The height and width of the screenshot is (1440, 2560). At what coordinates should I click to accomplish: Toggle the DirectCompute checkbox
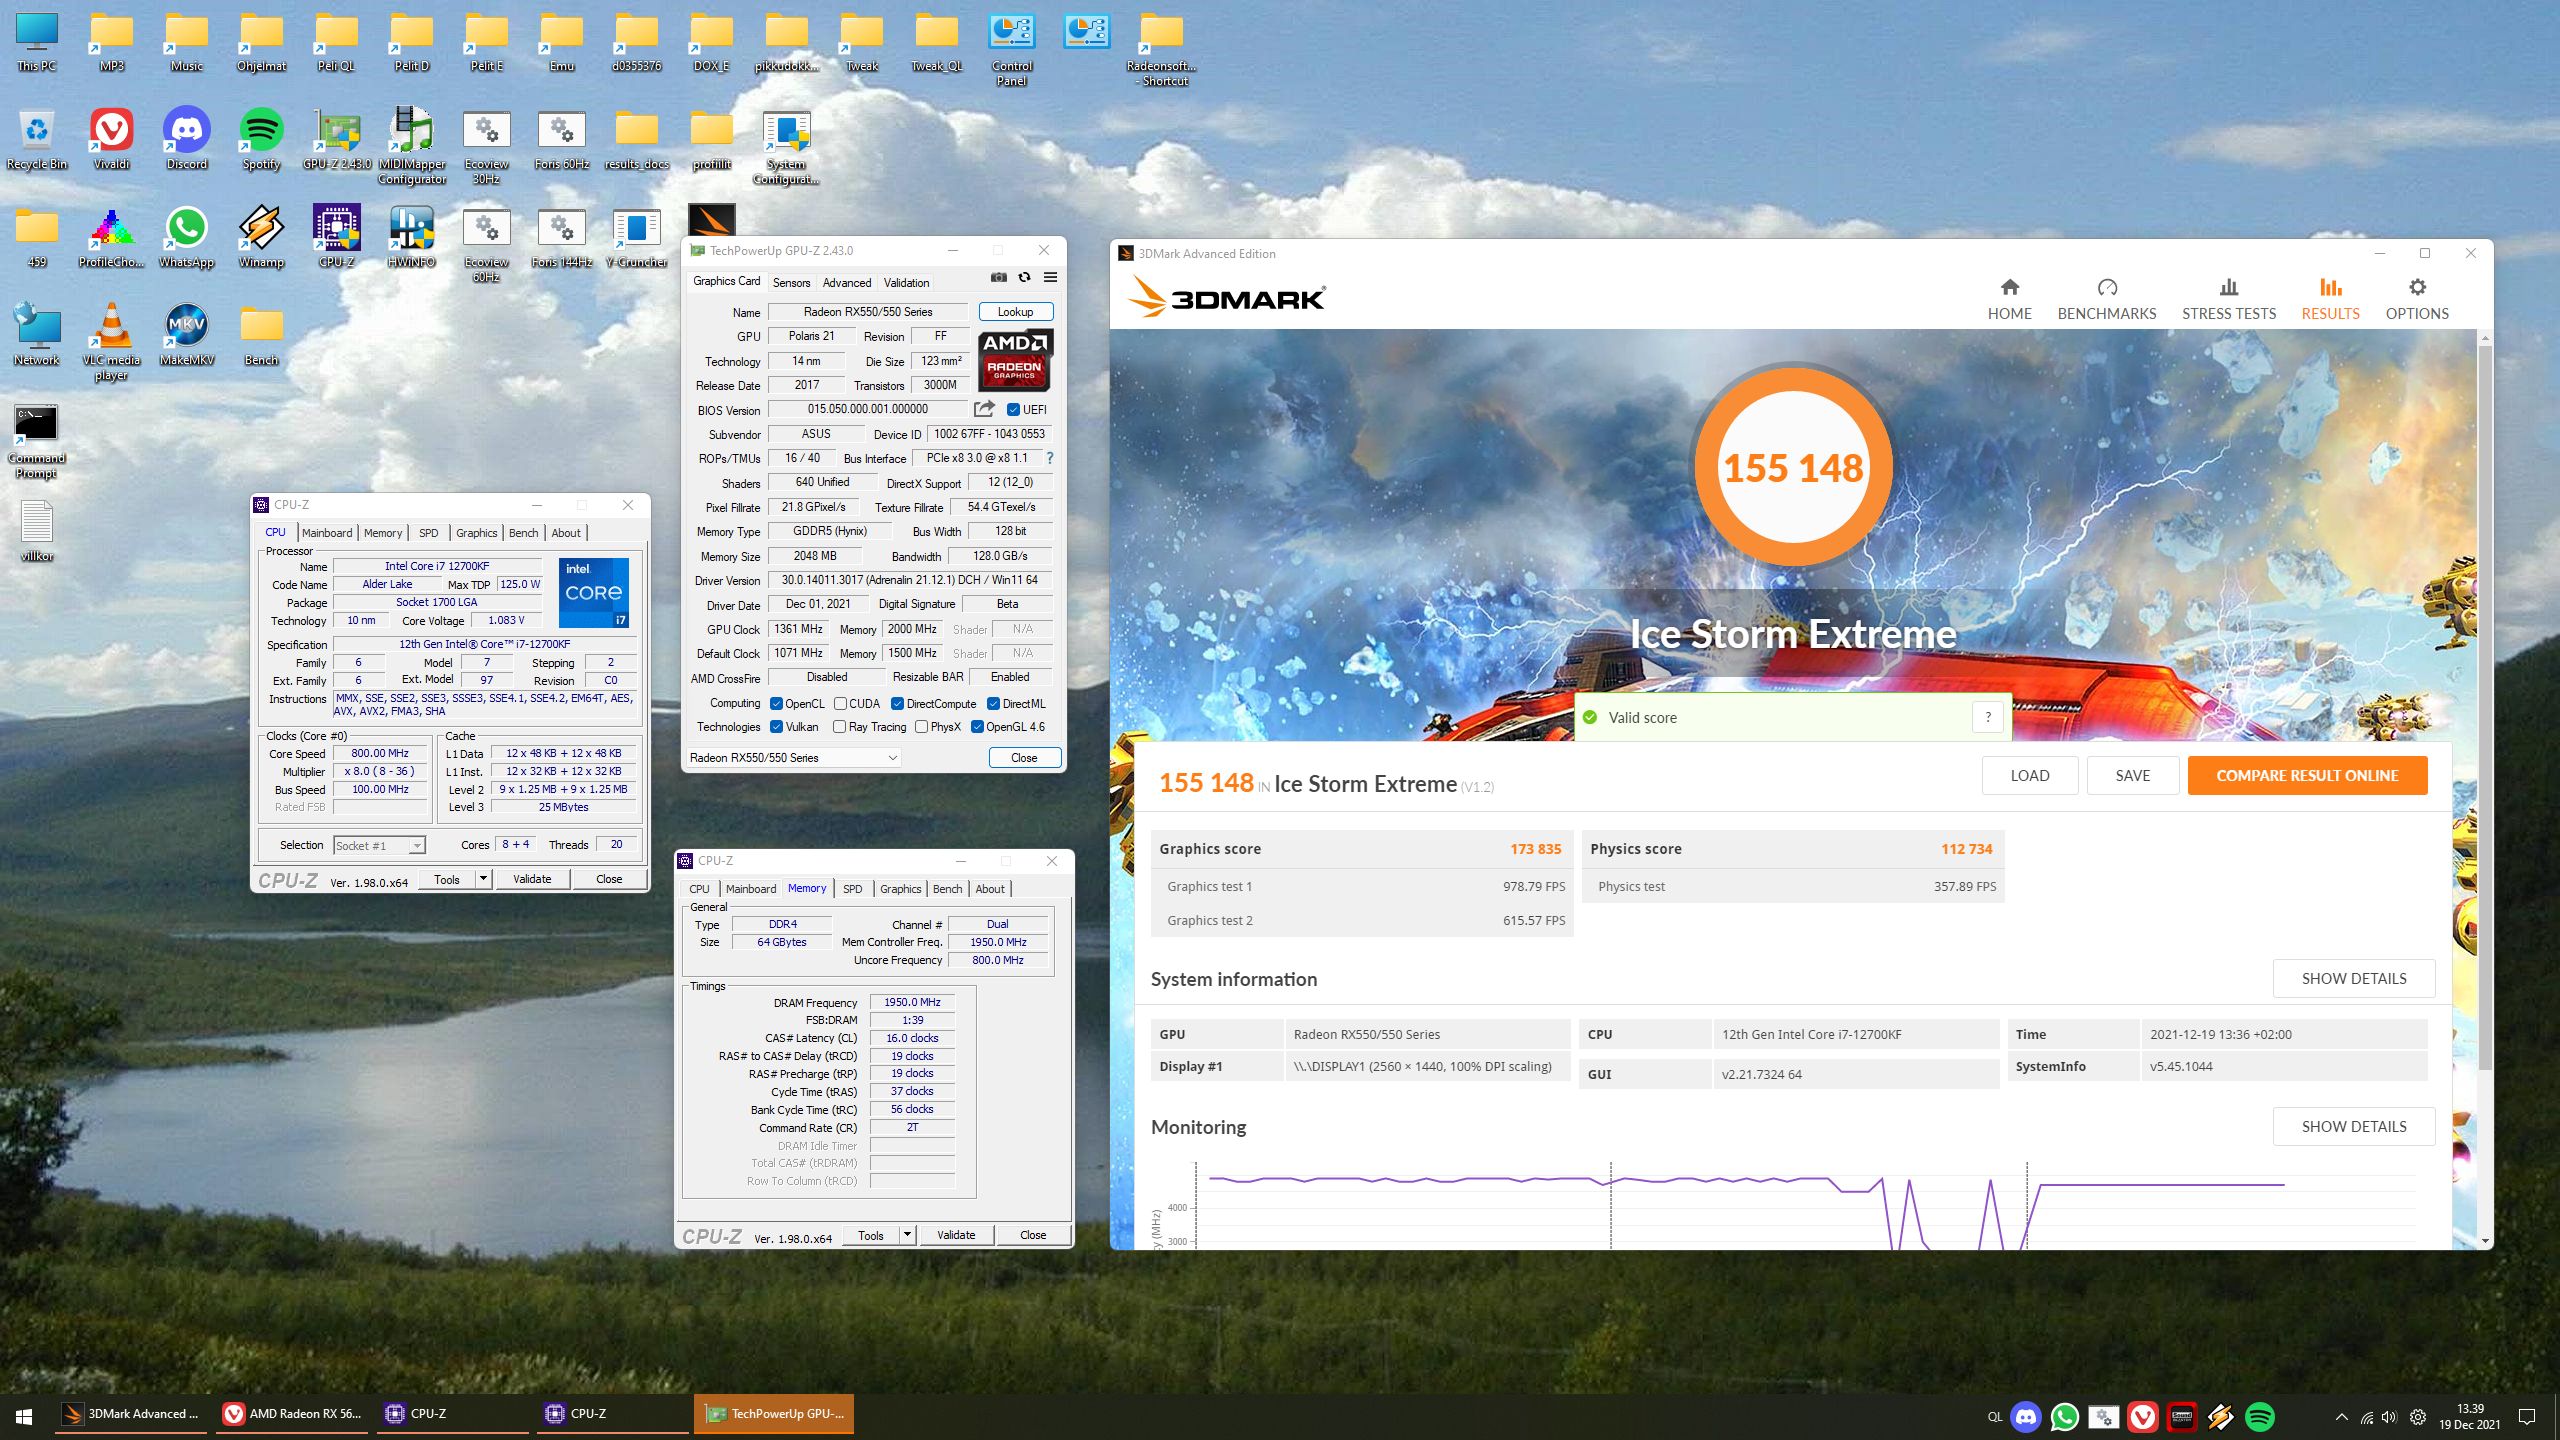tap(897, 704)
